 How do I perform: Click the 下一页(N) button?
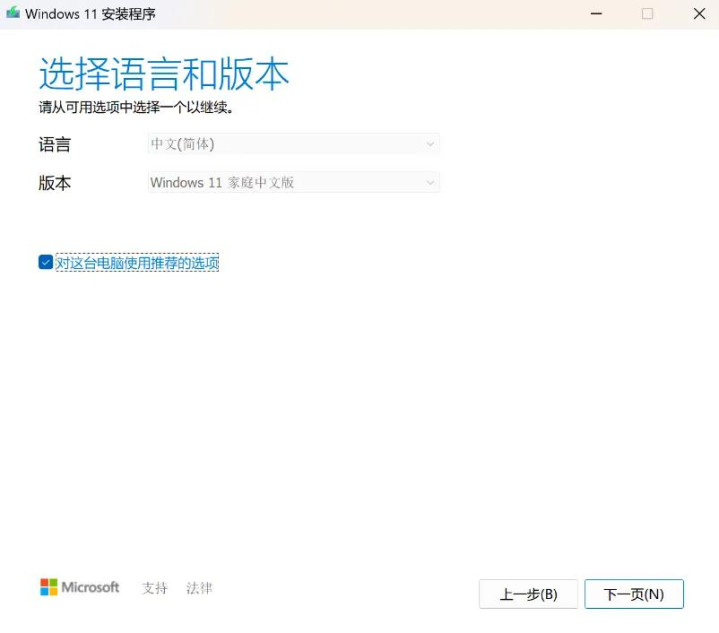click(x=634, y=594)
